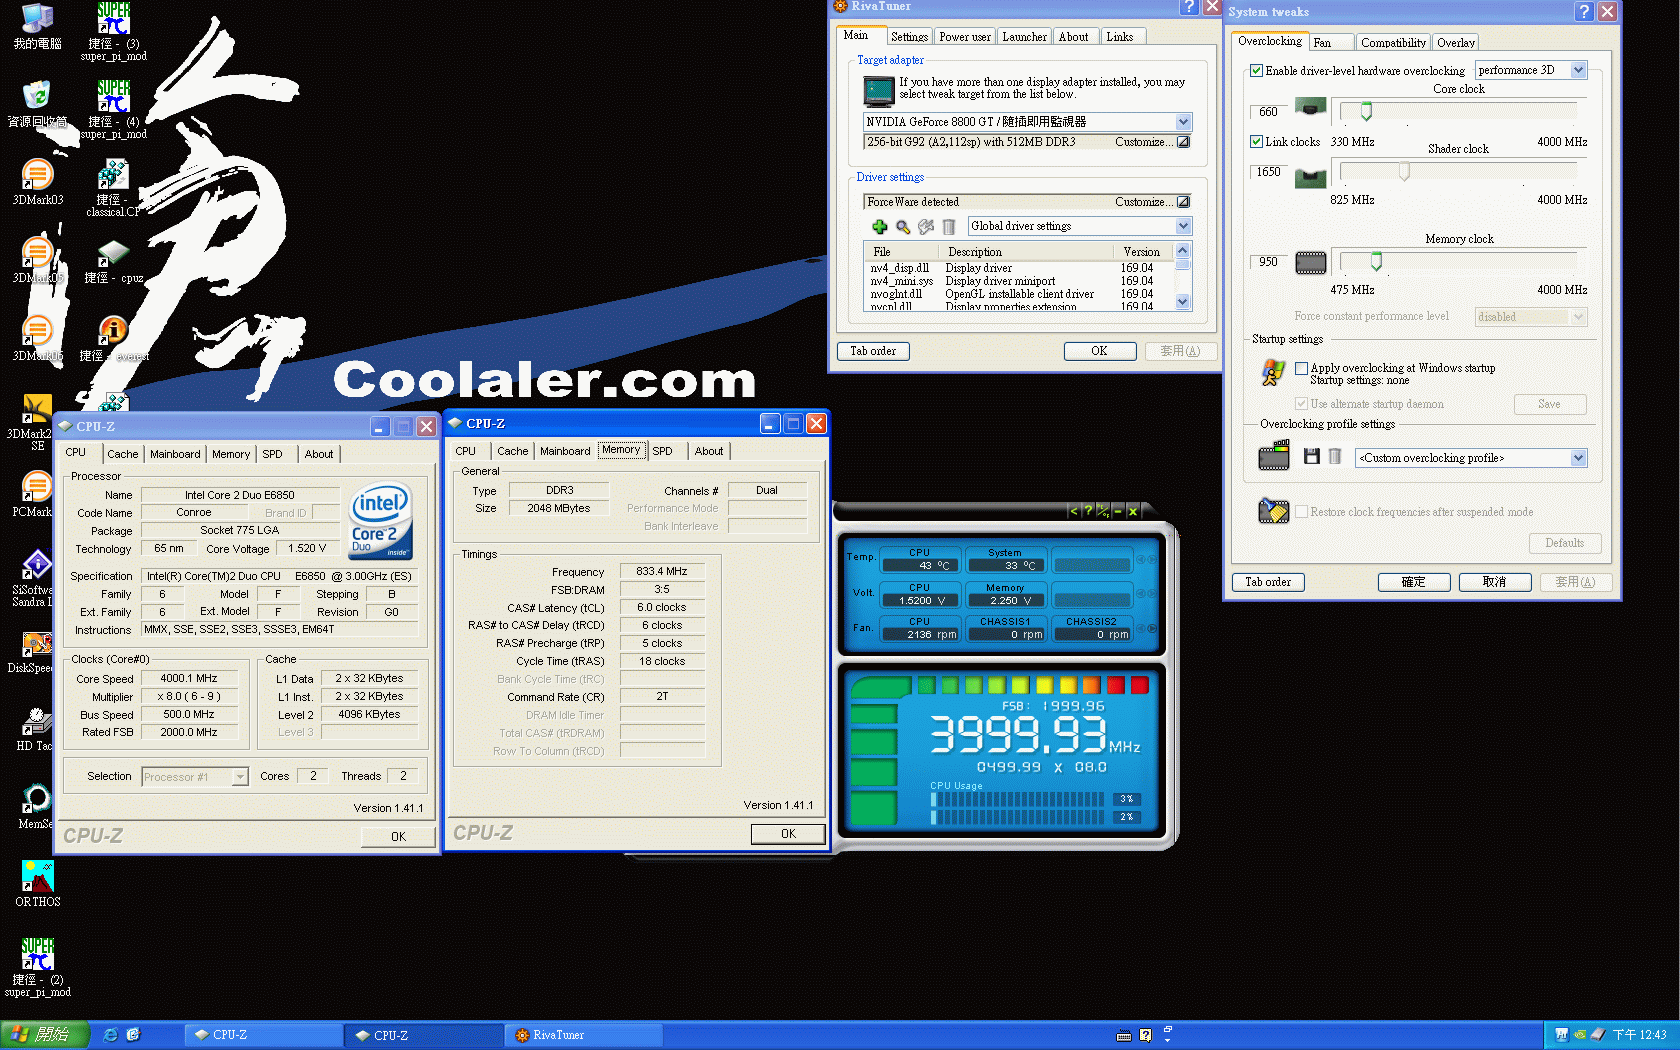Screen dimensions: 1680x1050
Task: Enable Apply overclocking at Windows startup
Action: (1301, 368)
